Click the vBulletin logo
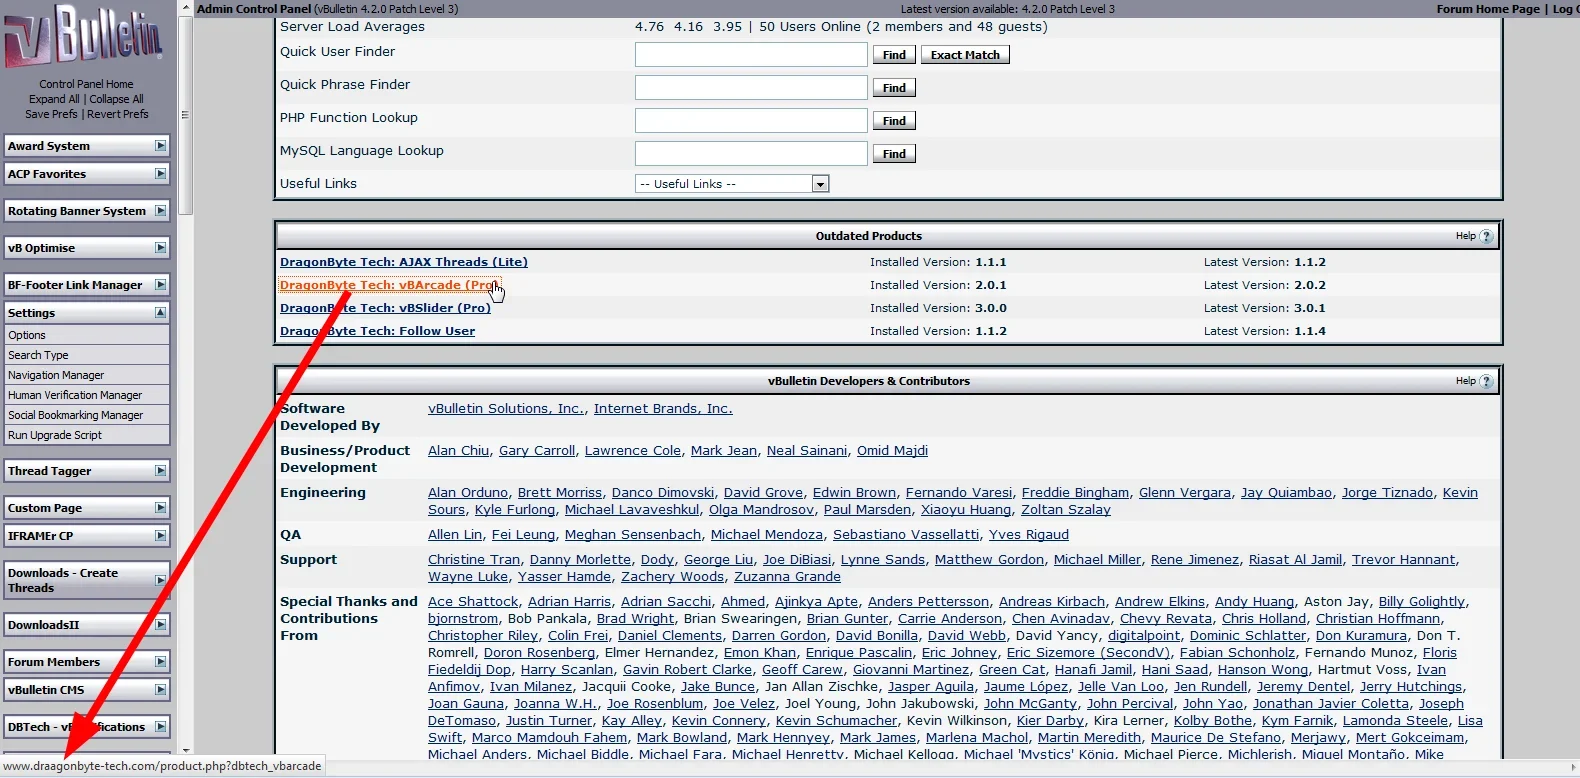 pyautogui.click(x=84, y=36)
